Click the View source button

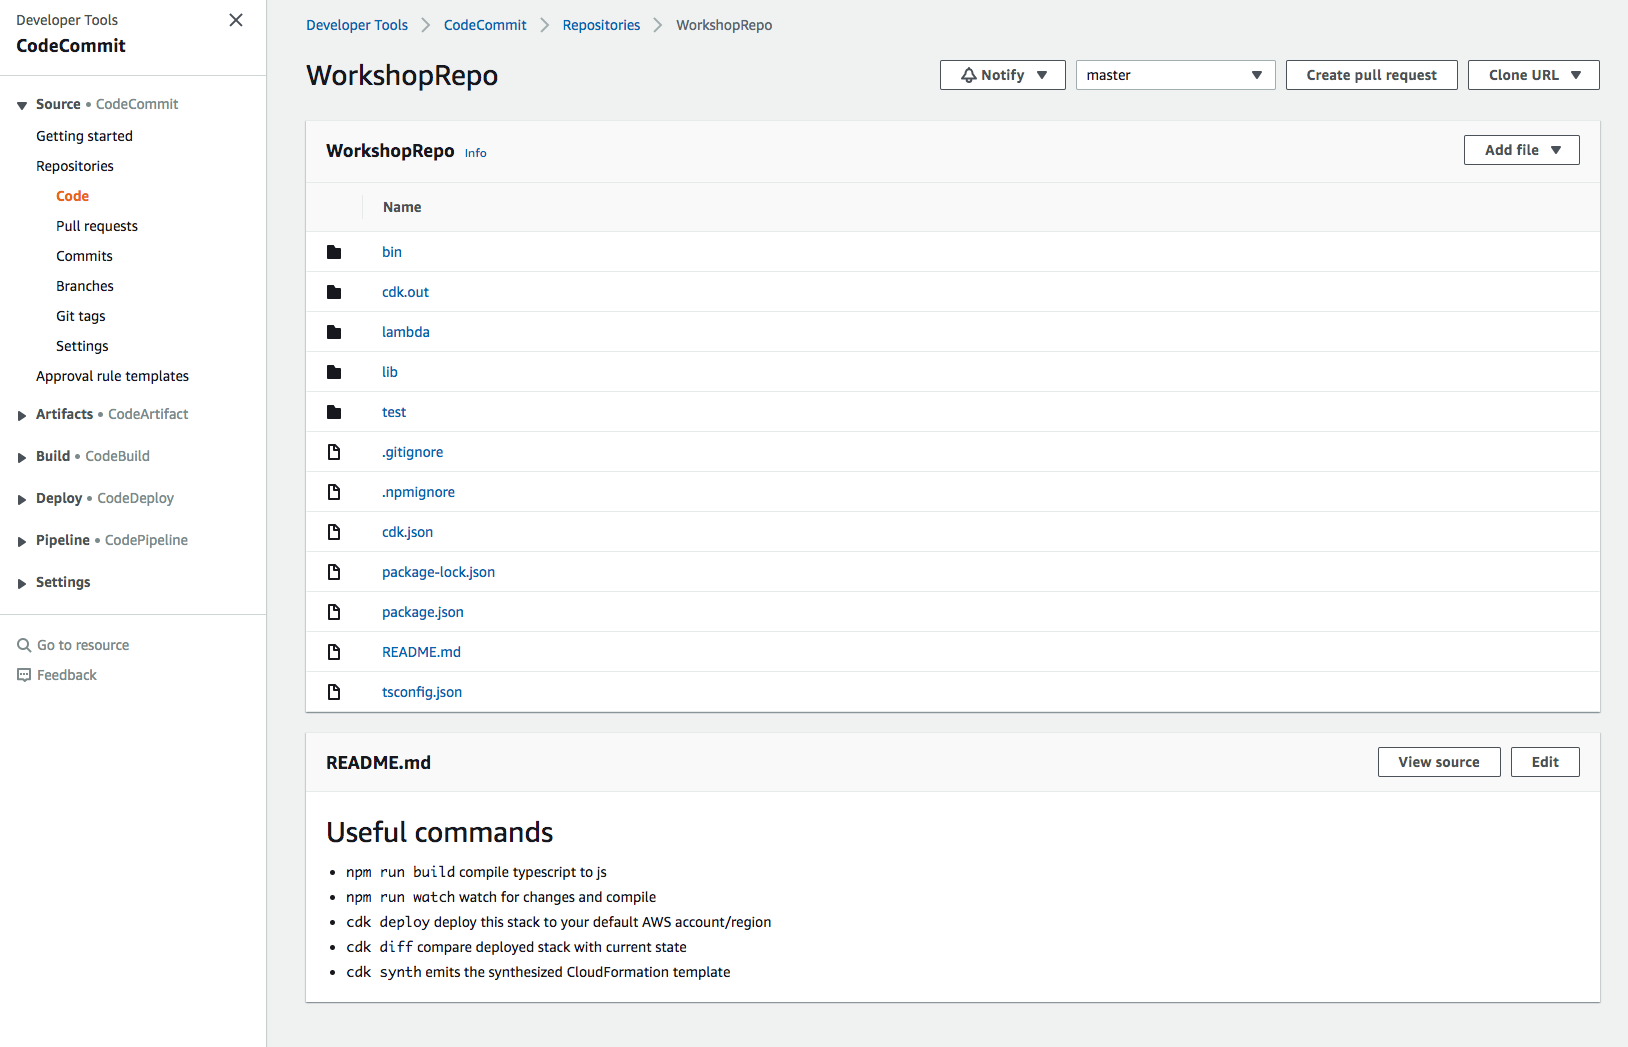coord(1439,762)
